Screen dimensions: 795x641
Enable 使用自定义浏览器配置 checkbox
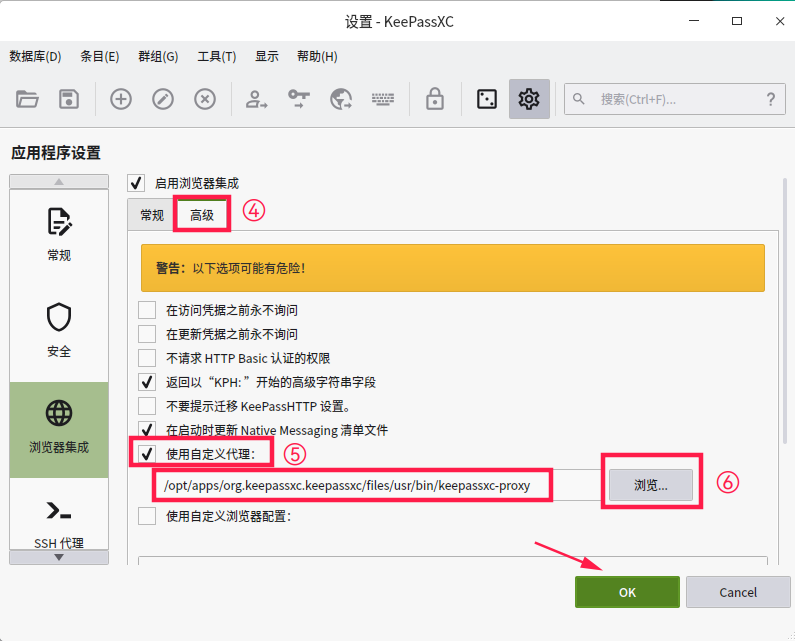[x=147, y=516]
